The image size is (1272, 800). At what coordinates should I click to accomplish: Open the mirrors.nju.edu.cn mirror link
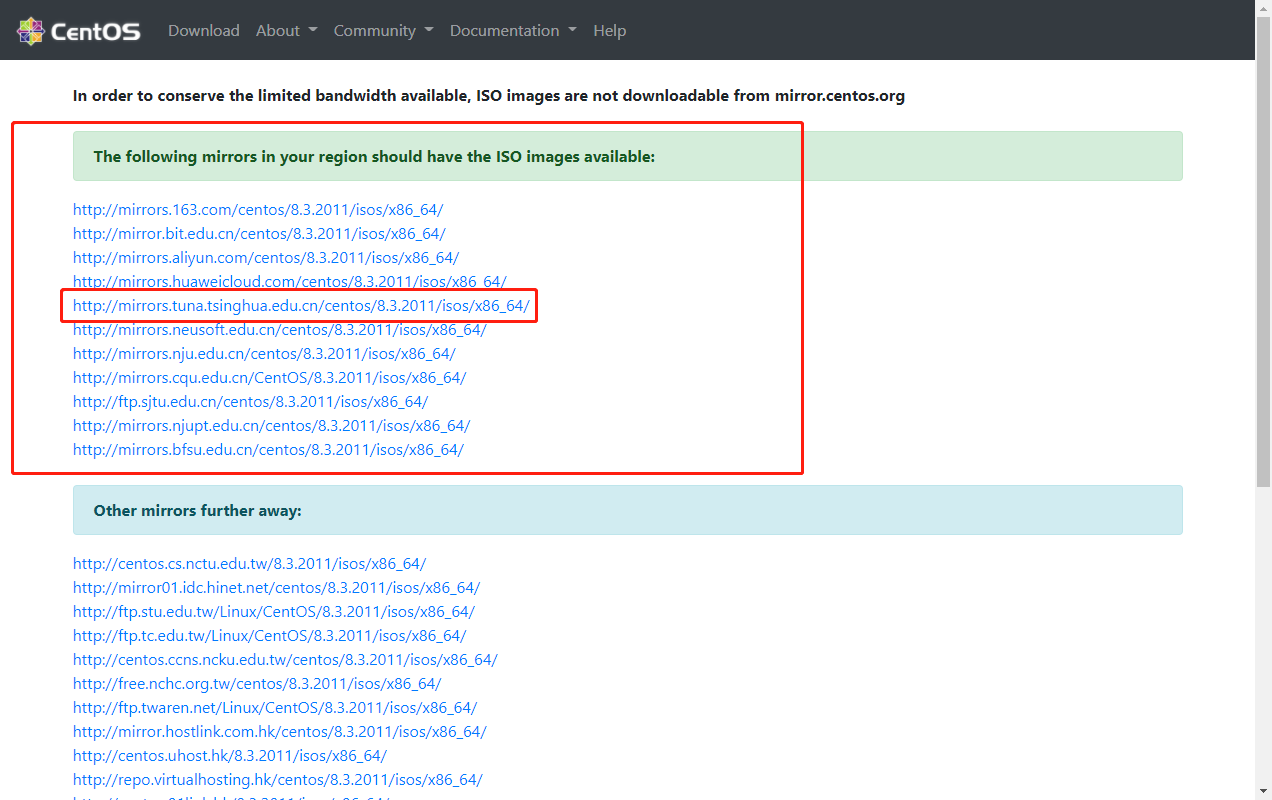264,354
